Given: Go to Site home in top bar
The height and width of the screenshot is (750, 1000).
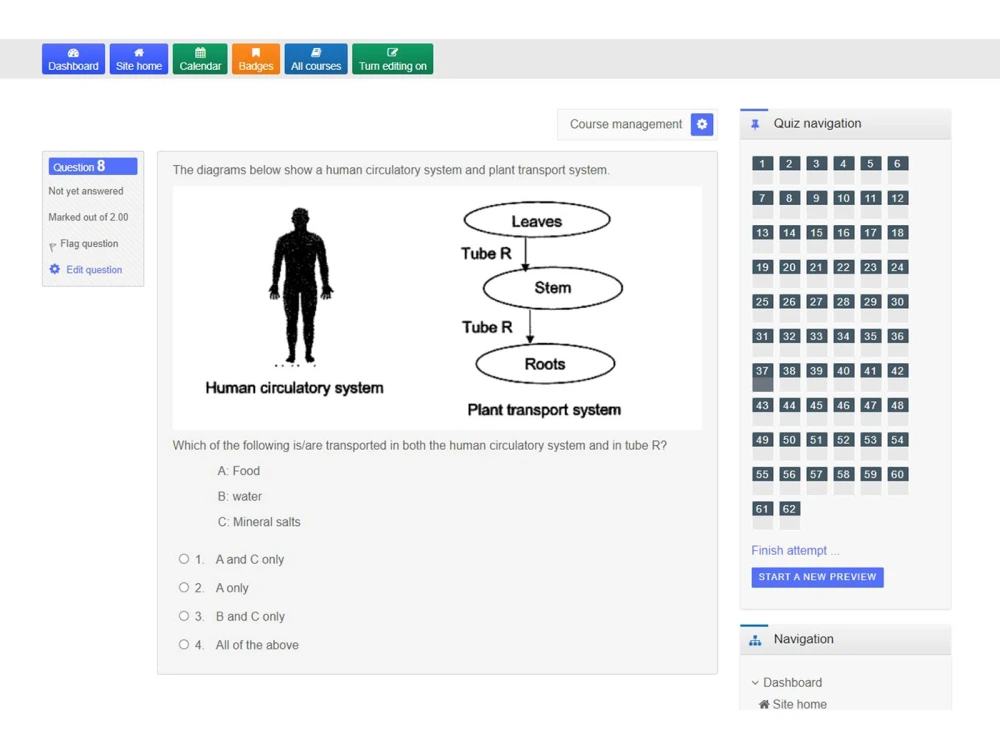Looking at the screenshot, I should [x=138, y=59].
